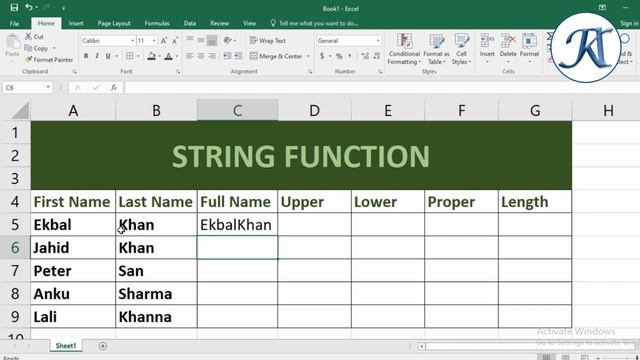Click Merge & Center
Viewport: 640px width, 360px height.
276,56
